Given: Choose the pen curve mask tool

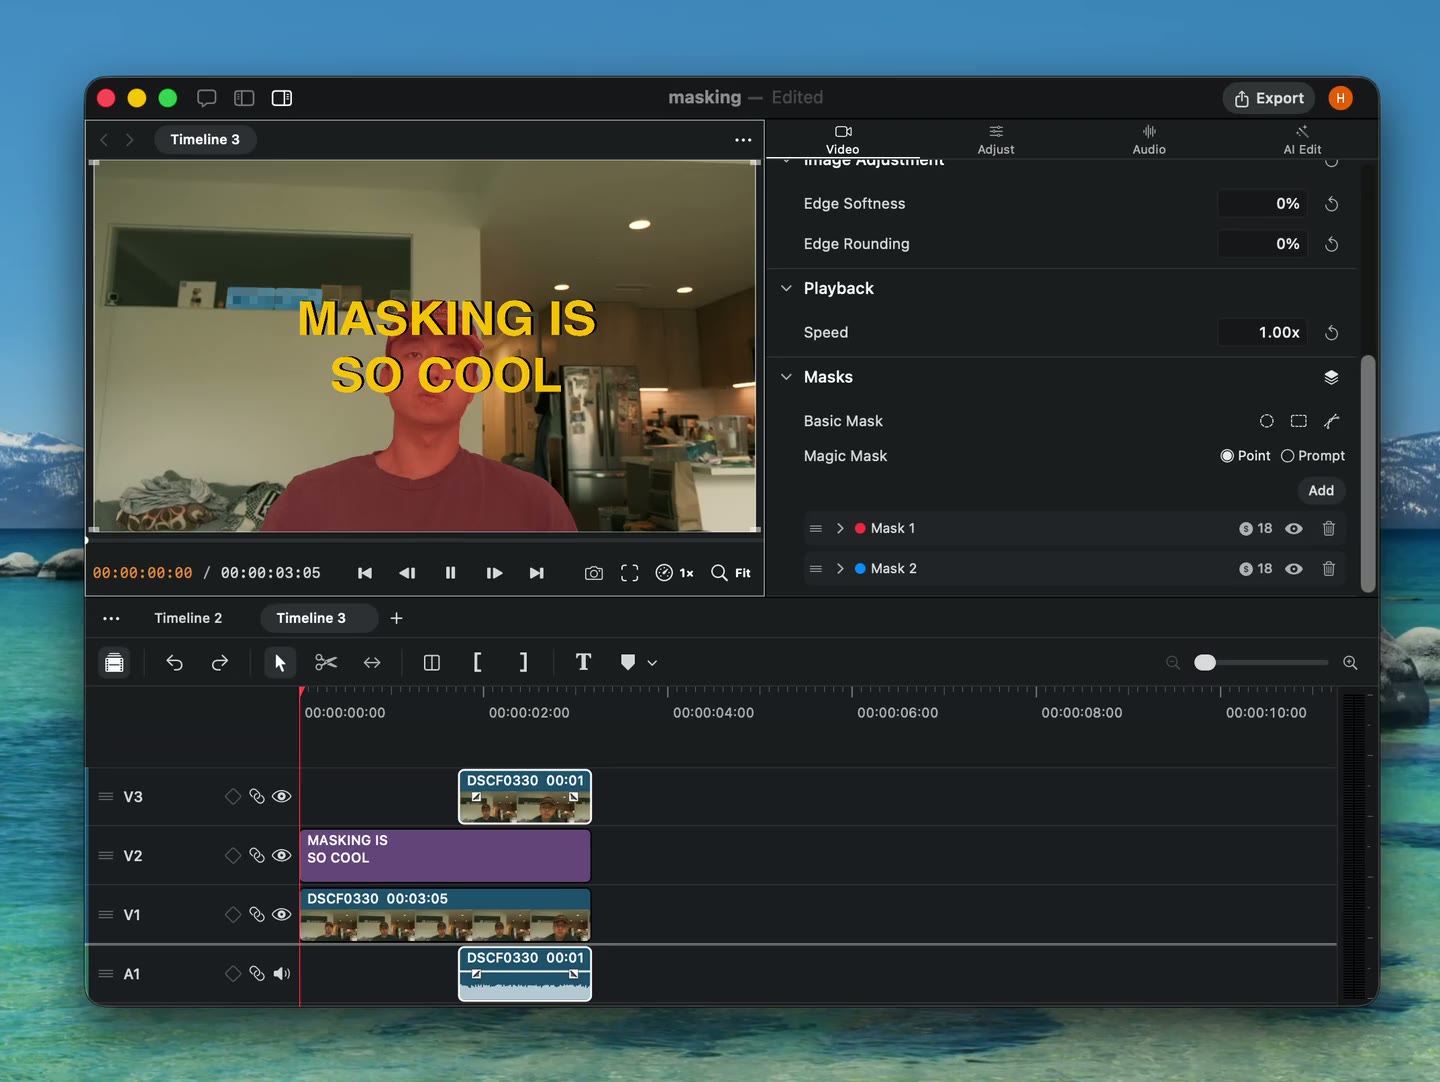Looking at the screenshot, I should pos(1332,421).
